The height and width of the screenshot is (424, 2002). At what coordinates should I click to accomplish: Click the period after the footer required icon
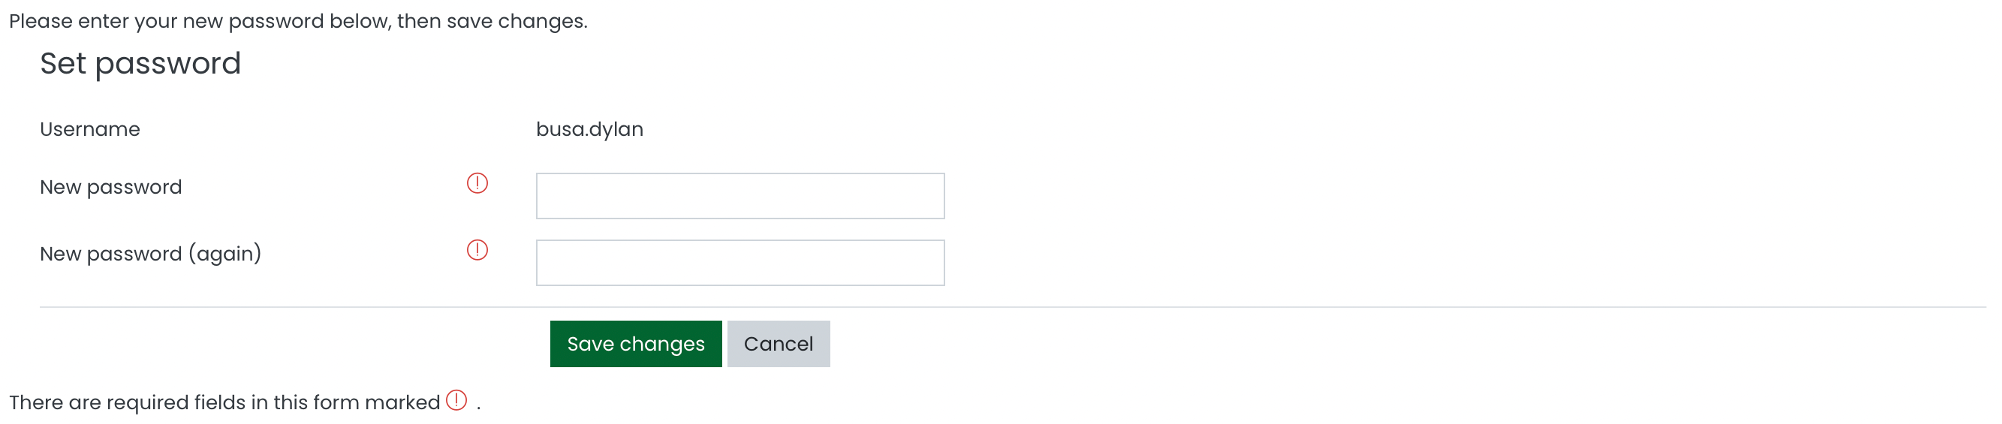coord(478,406)
